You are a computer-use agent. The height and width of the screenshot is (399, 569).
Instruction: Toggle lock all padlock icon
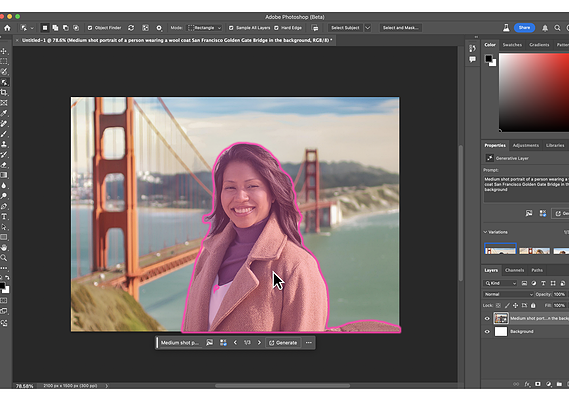533,305
